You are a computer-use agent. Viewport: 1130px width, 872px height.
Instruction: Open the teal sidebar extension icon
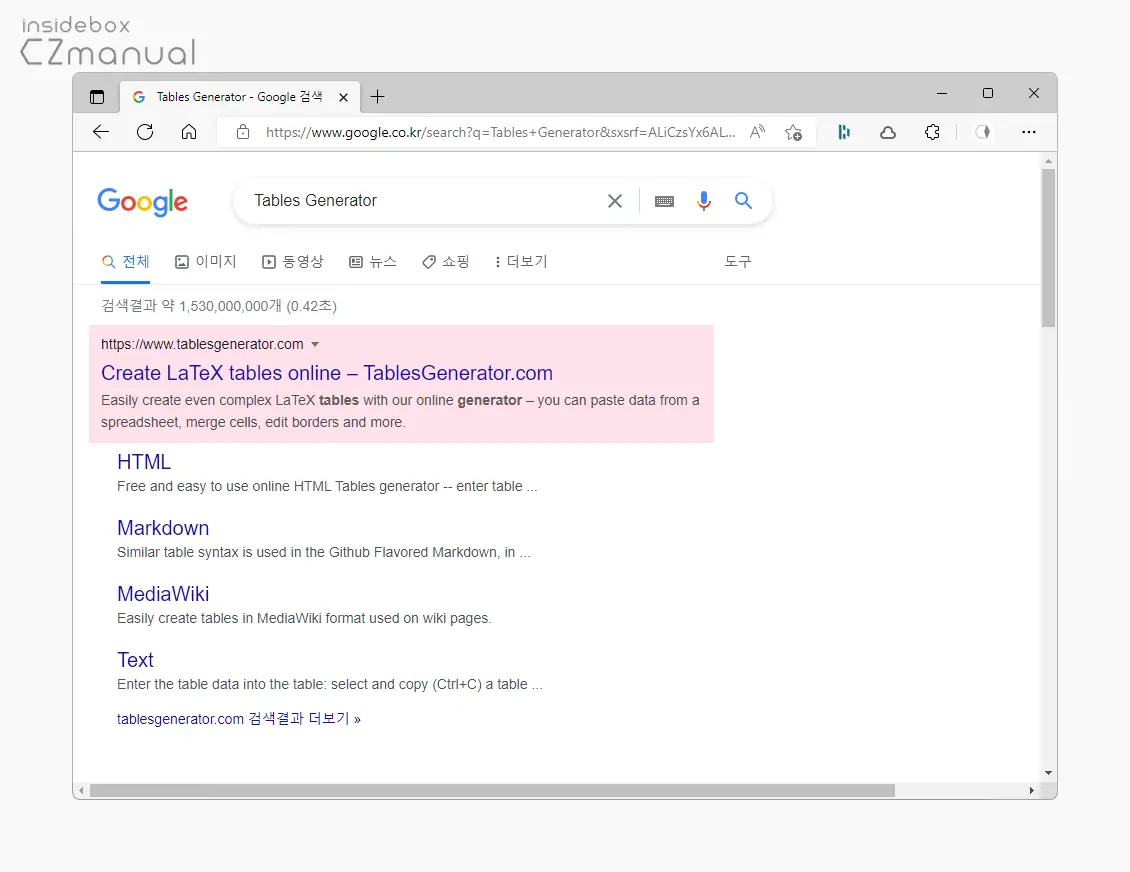pos(844,132)
